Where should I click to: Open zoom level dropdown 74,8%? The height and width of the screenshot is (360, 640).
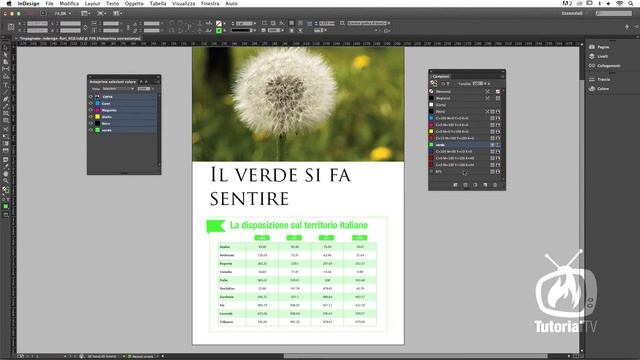(x=63, y=13)
